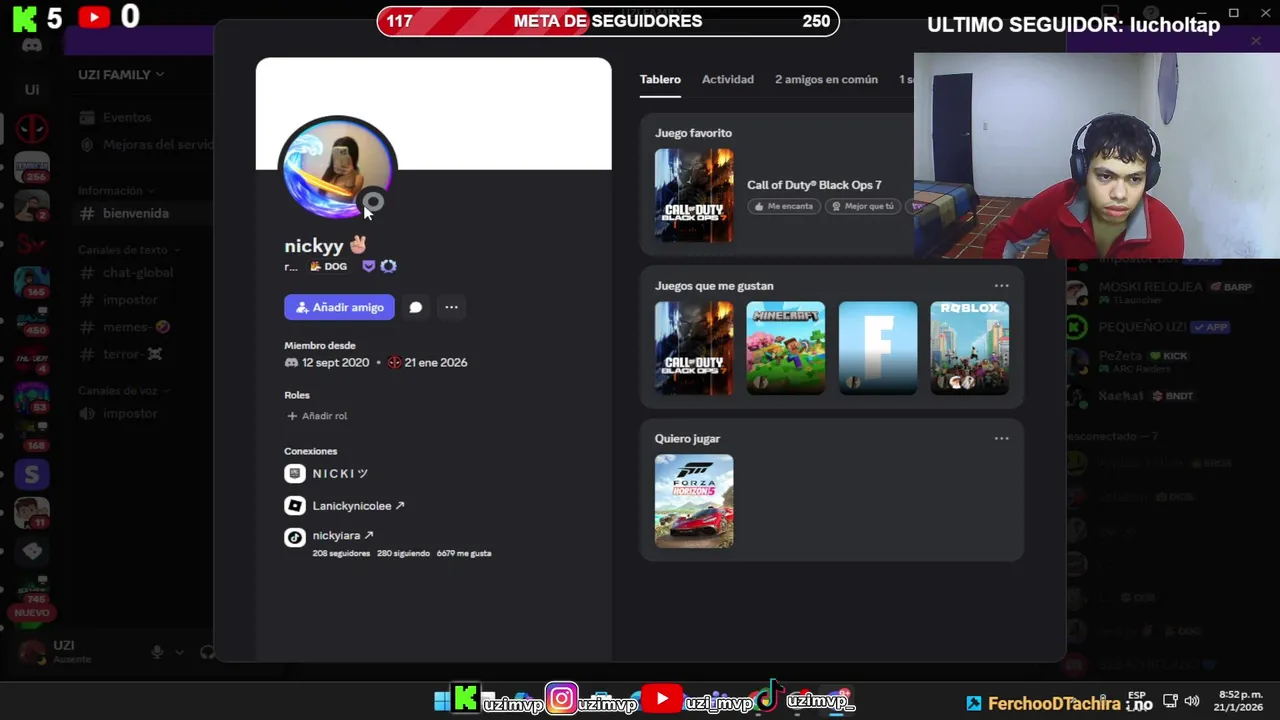
Task: Expand the UZI FAMILY server dropdown
Action: [x=121, y=75]
